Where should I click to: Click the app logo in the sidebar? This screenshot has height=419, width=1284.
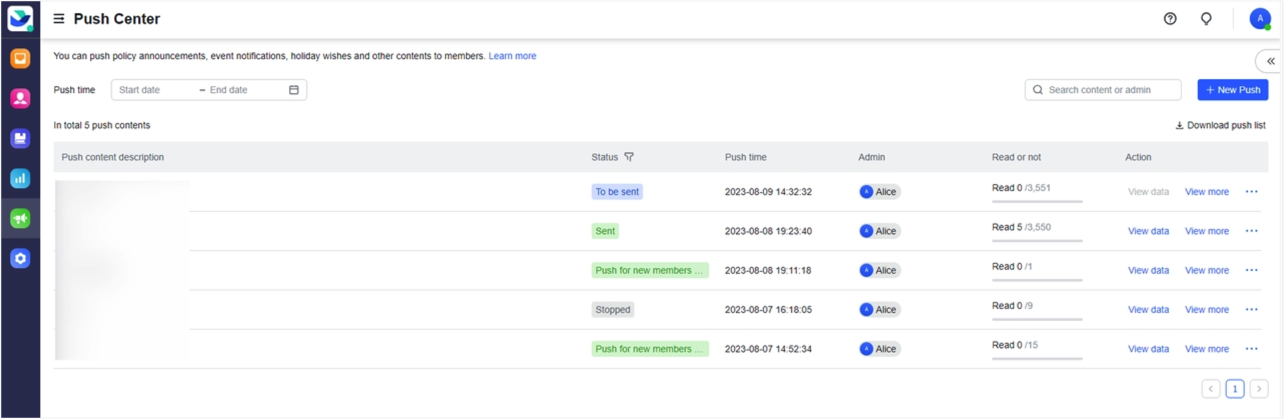(20, 18)
